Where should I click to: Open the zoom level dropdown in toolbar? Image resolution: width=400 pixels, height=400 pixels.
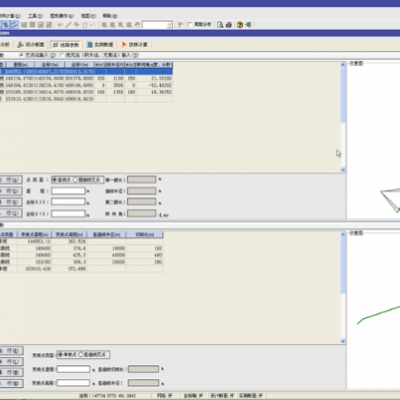[x=170, y=25]
